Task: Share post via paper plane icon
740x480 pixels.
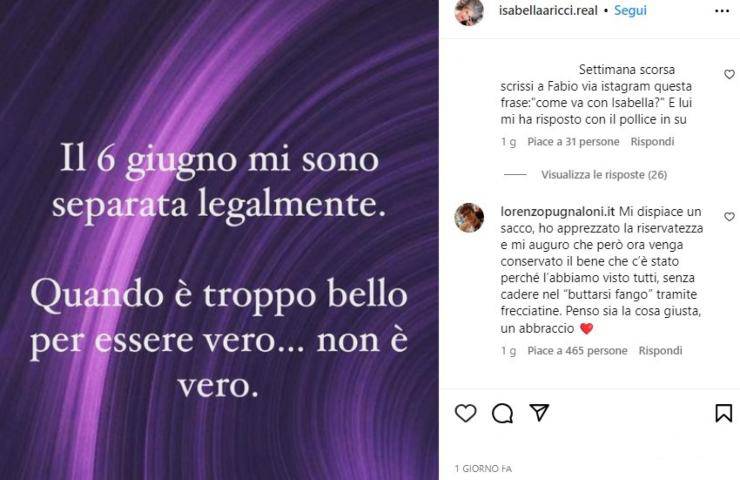Action: tap(538, 413)
